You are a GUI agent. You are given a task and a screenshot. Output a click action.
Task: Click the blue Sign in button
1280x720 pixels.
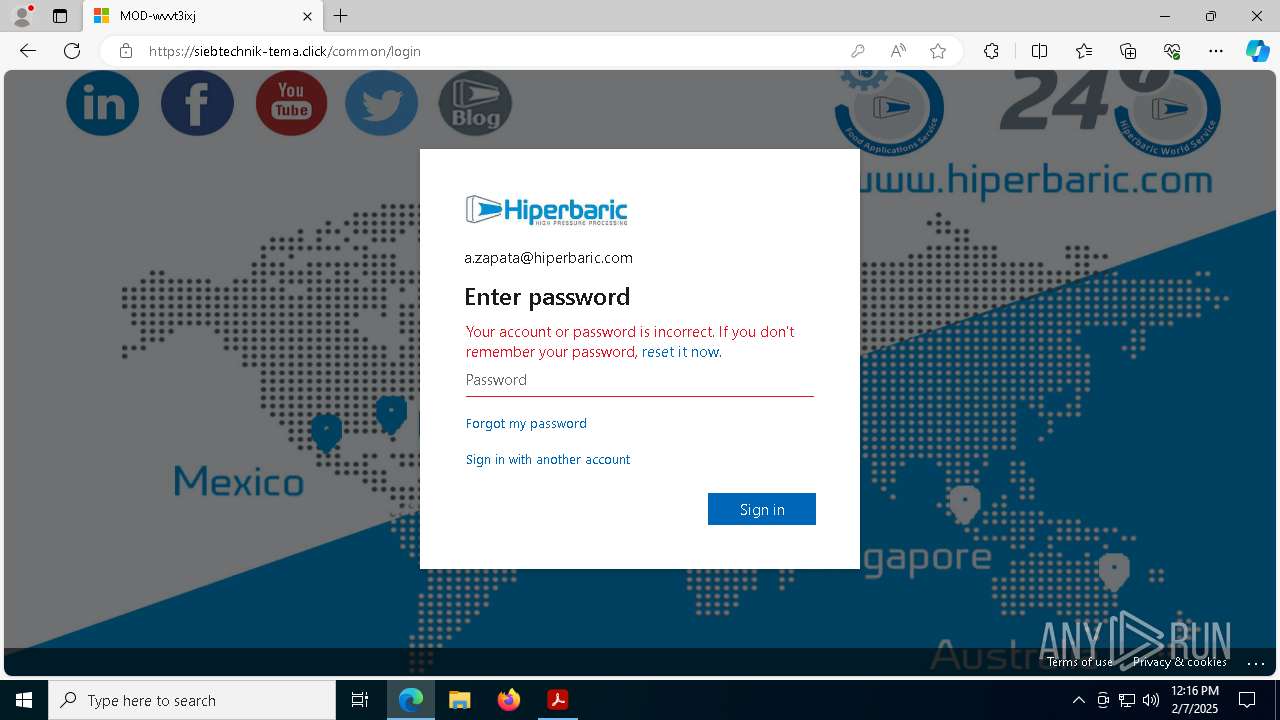[762, 509]
